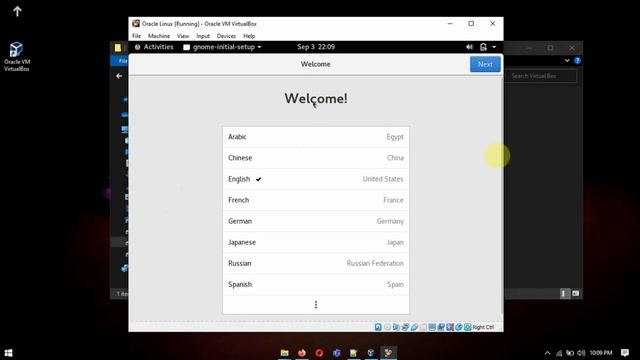Select Chinese language row
640x360 pixels.
(316, 158)
